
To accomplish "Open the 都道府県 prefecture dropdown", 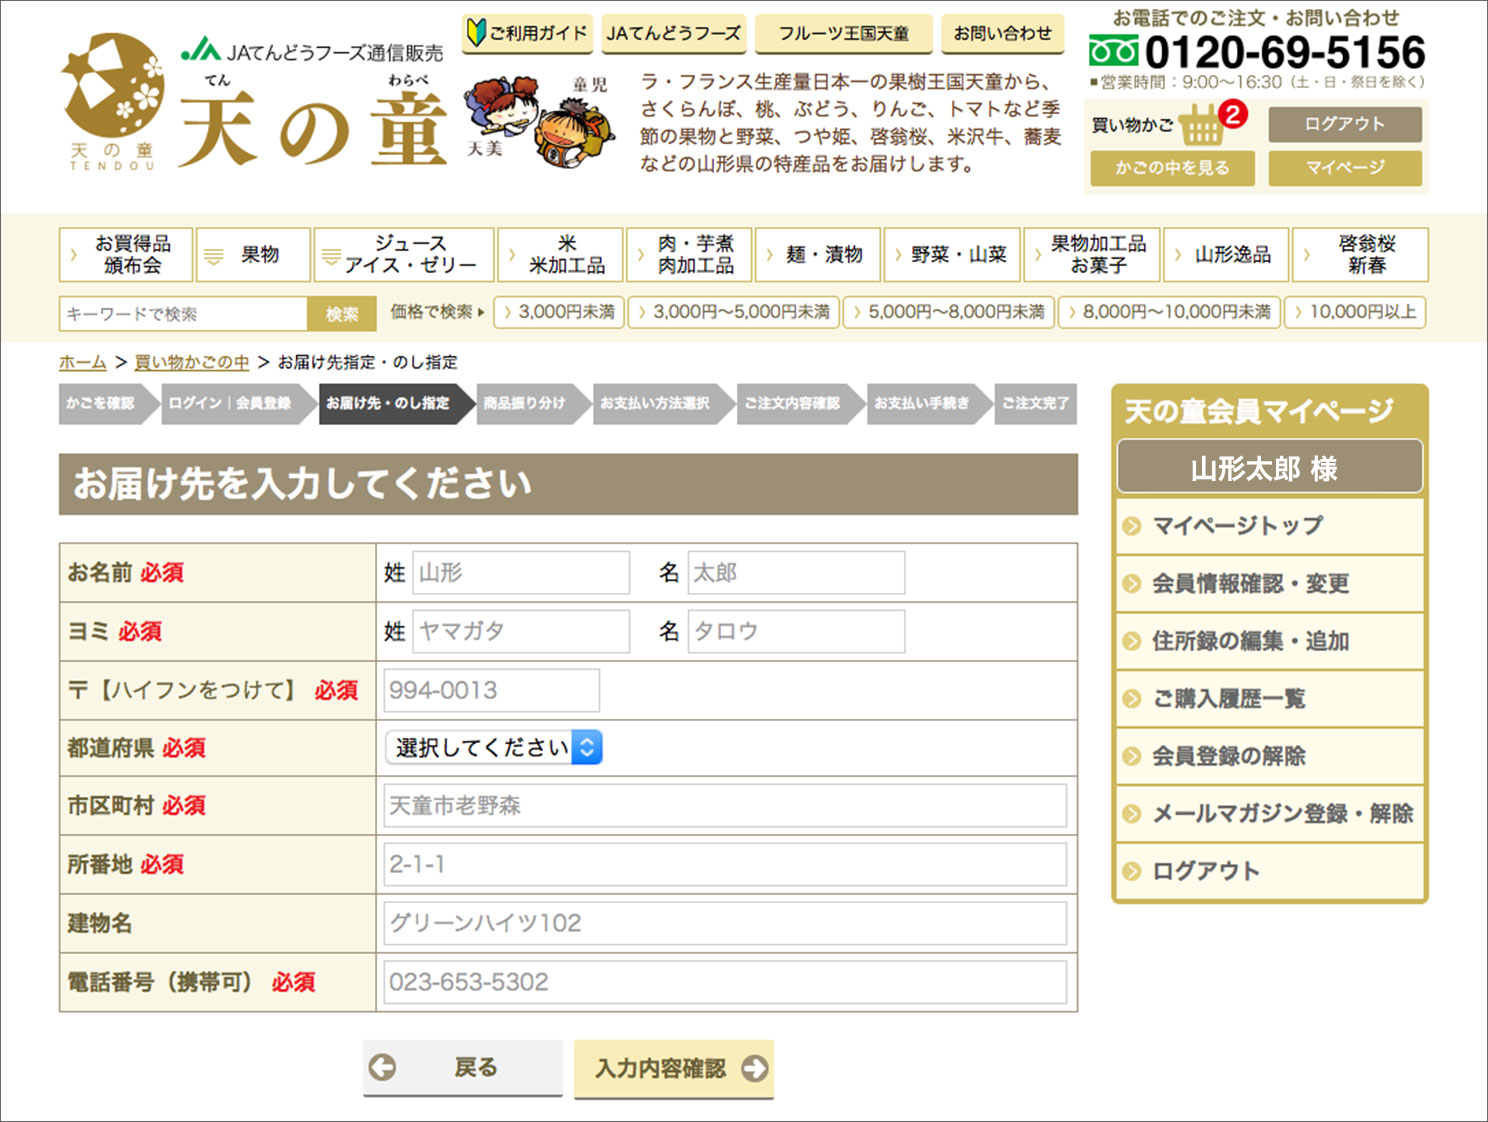I will click(494, 748).
